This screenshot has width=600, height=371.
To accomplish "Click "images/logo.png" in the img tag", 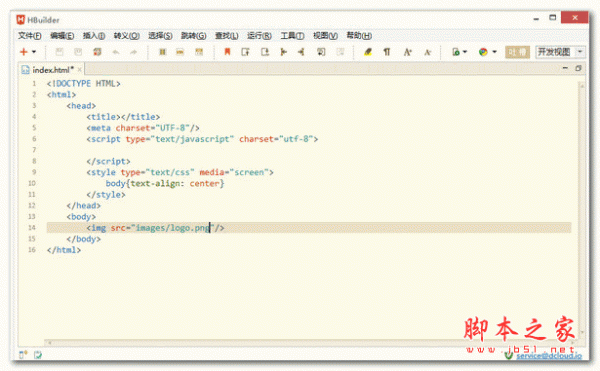I will tap(173, 228).
